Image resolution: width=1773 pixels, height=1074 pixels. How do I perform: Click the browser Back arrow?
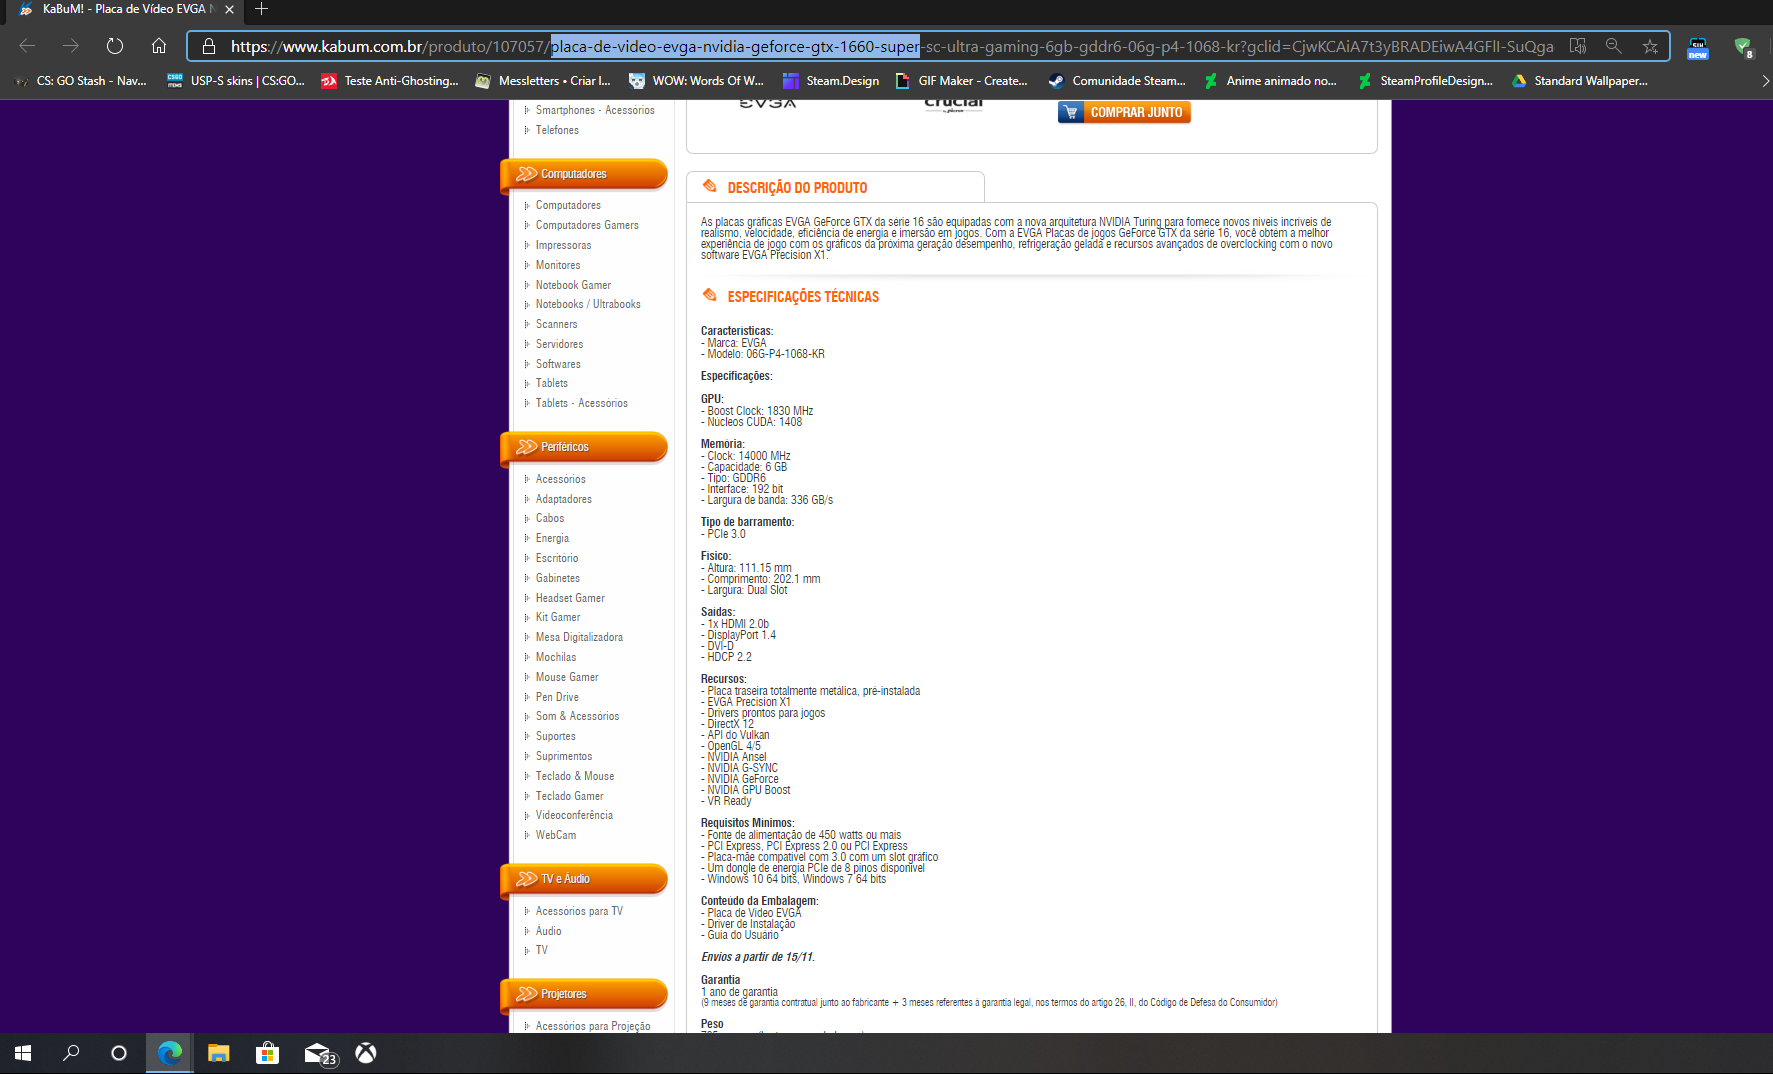click(x=27, y=46)
